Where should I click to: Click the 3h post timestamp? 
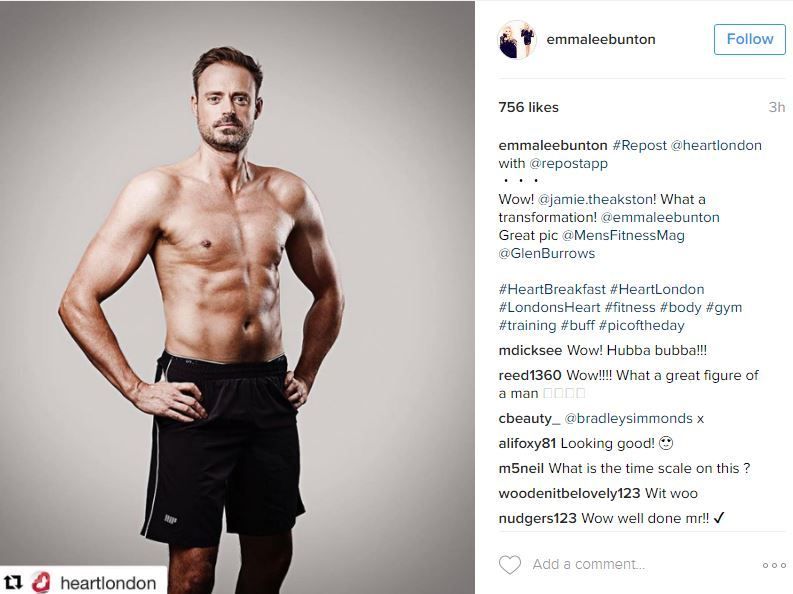[776, 107]
